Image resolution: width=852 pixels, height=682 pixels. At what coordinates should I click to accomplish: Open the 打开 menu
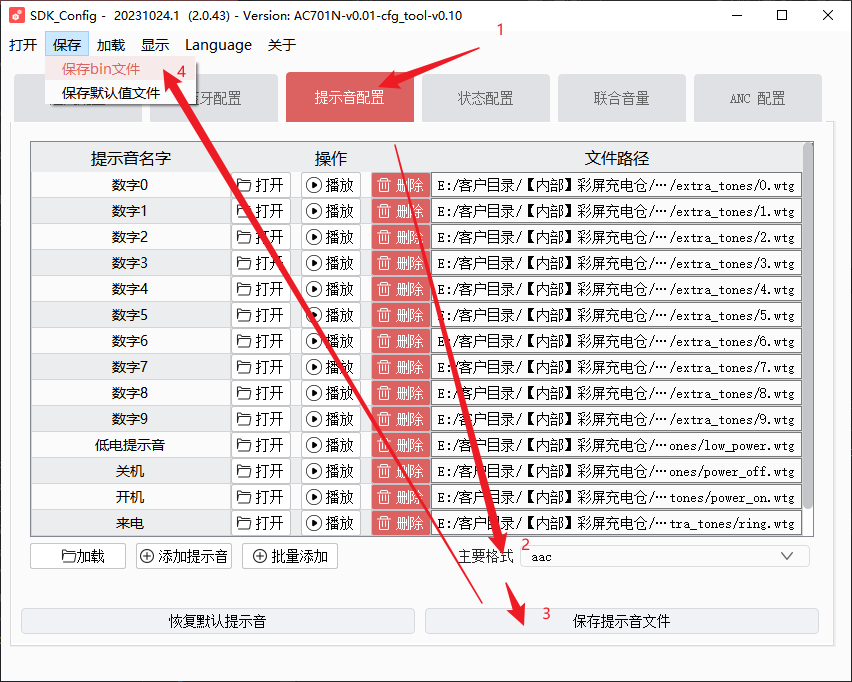(x=23, y=45)
